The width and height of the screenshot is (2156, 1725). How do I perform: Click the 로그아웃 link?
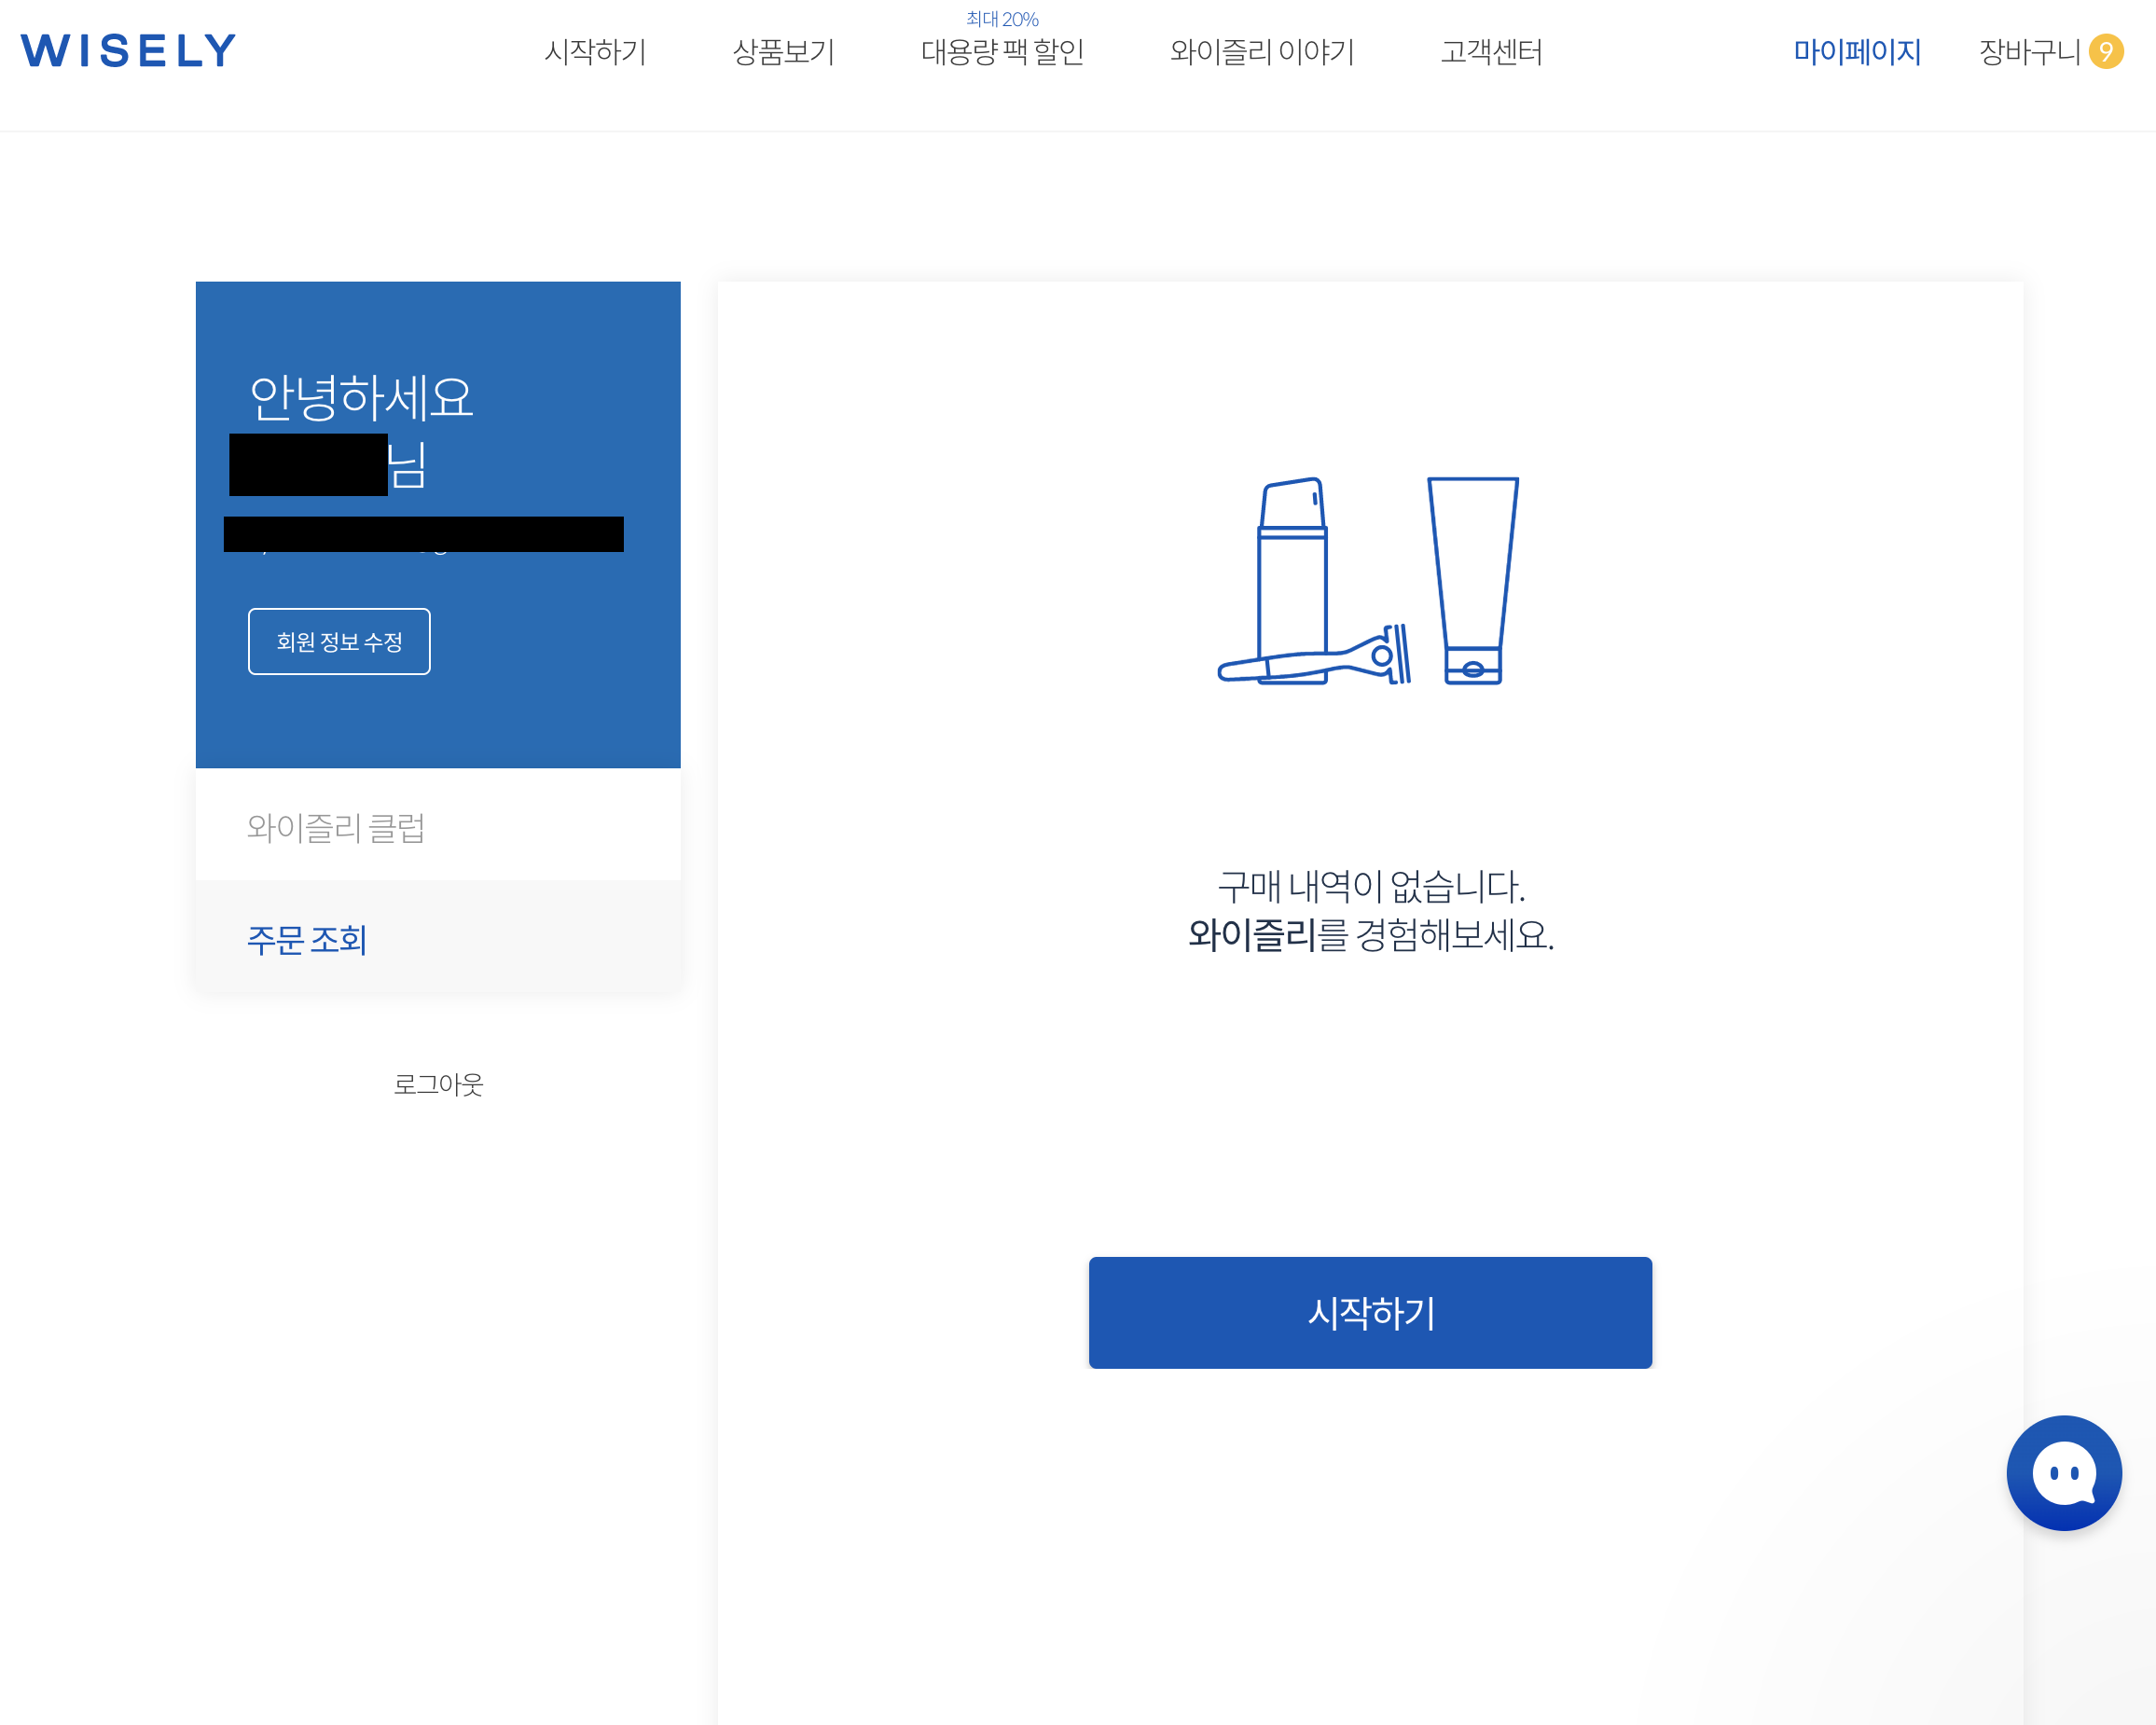pos(438,1084)
